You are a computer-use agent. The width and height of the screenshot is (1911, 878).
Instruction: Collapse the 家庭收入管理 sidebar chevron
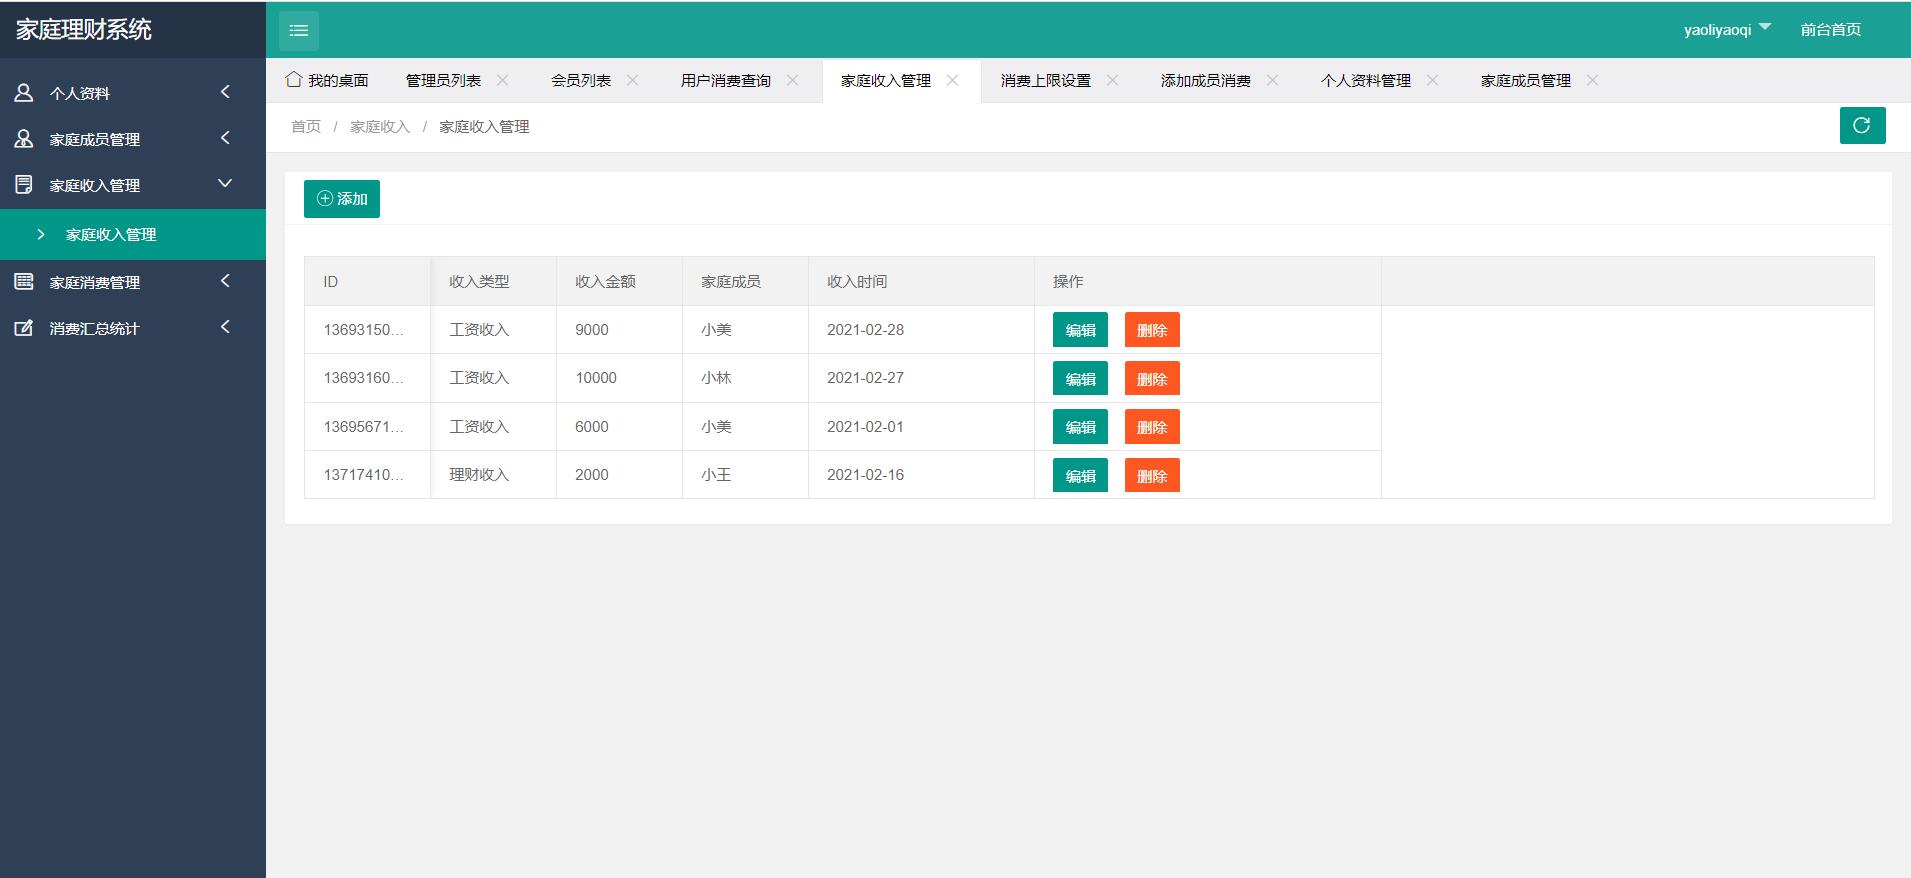225,184
